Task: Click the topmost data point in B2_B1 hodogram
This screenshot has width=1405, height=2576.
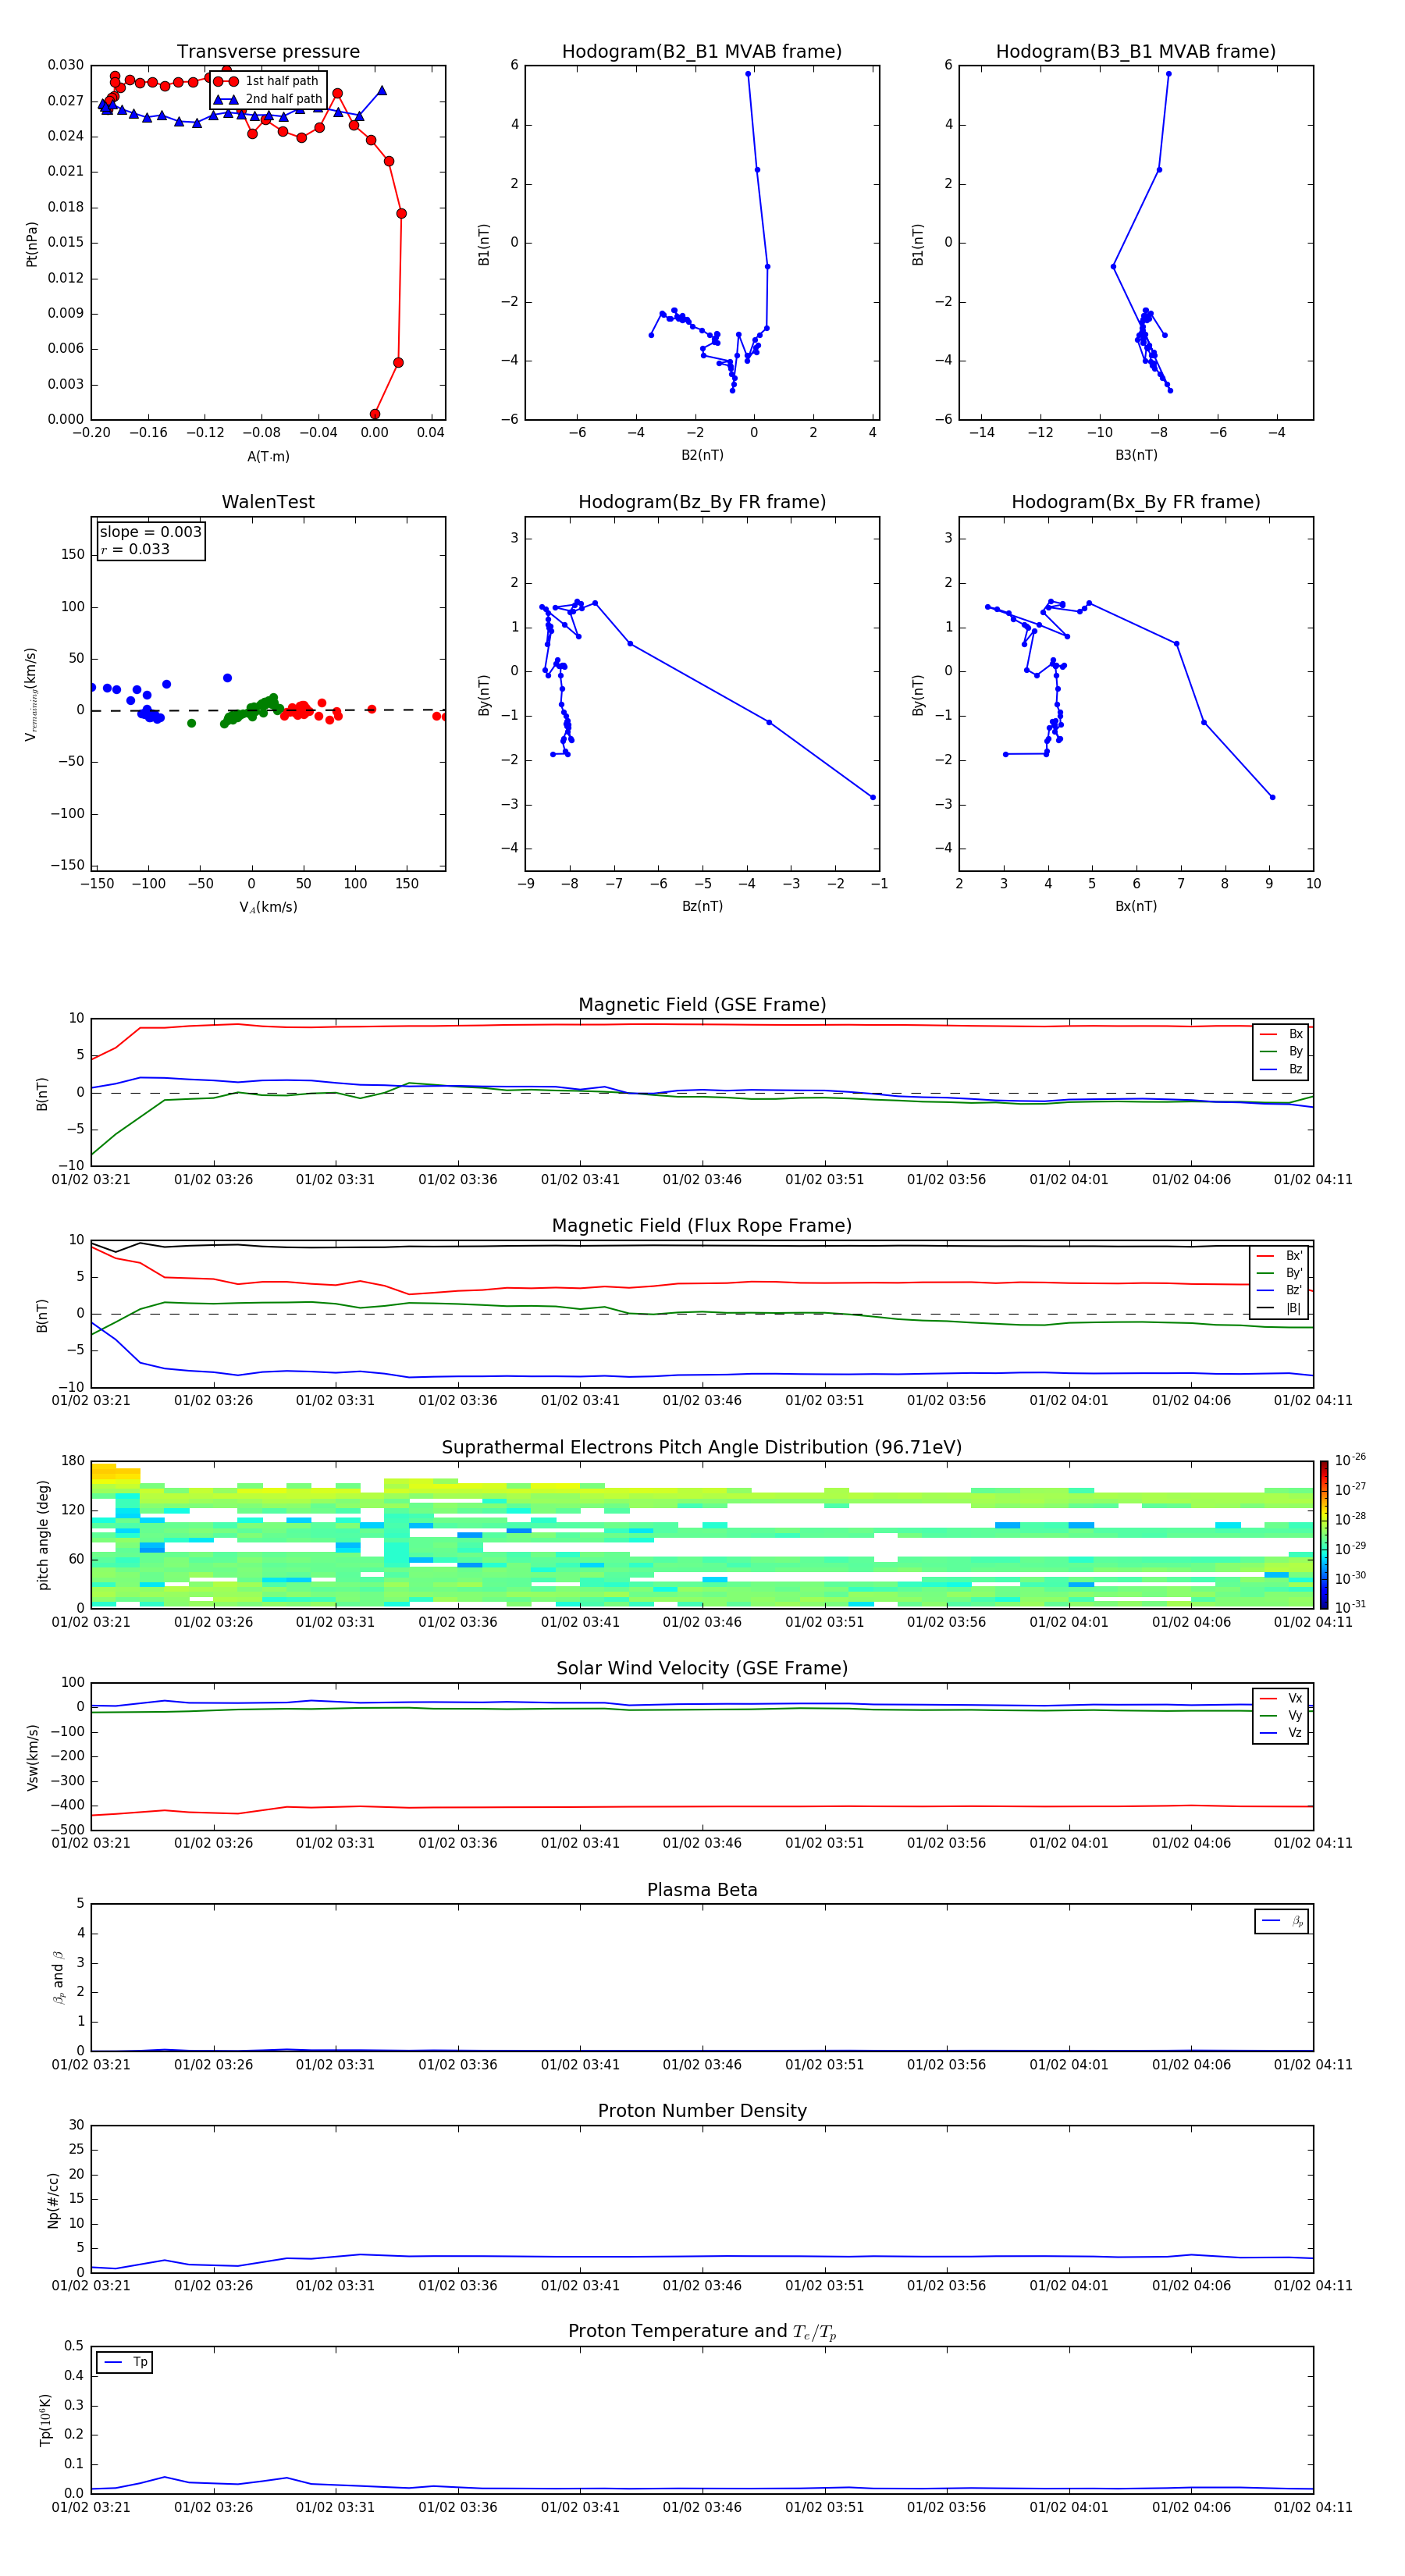Action: (748, 74)
